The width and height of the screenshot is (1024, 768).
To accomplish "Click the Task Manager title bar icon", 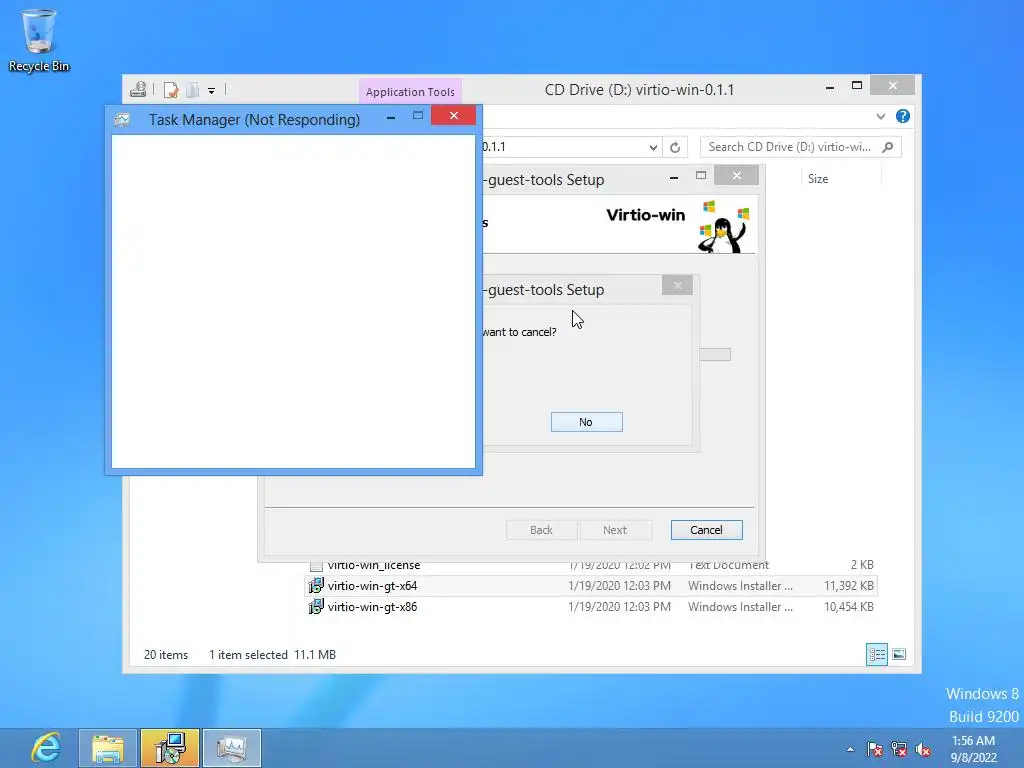I will 122,120.
